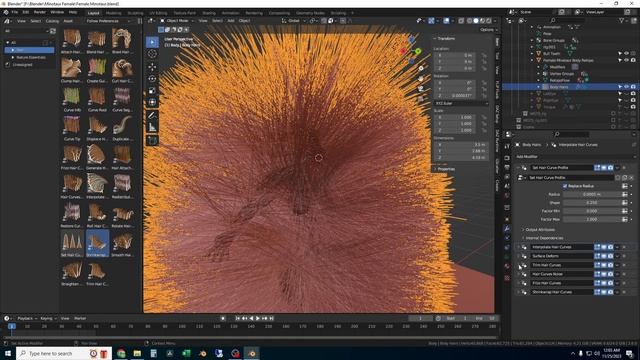Unlink the Set Hair Curve Profile node group
Image resolution: width=640 pixels, height=360 pixels.
pos(631,178)
